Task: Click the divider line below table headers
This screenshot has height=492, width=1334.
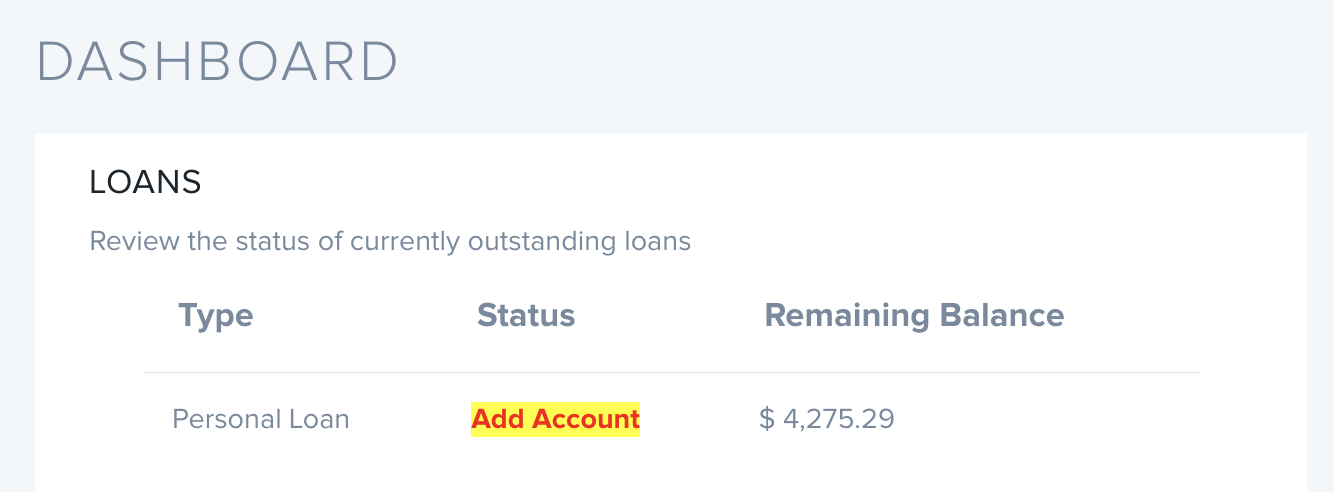Action: coord(670,373)
